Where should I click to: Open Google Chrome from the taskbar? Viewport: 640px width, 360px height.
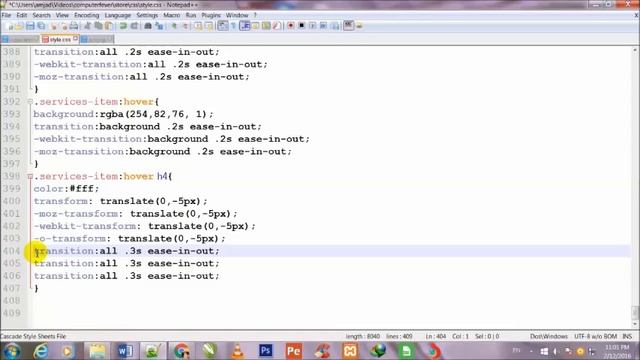181,351
